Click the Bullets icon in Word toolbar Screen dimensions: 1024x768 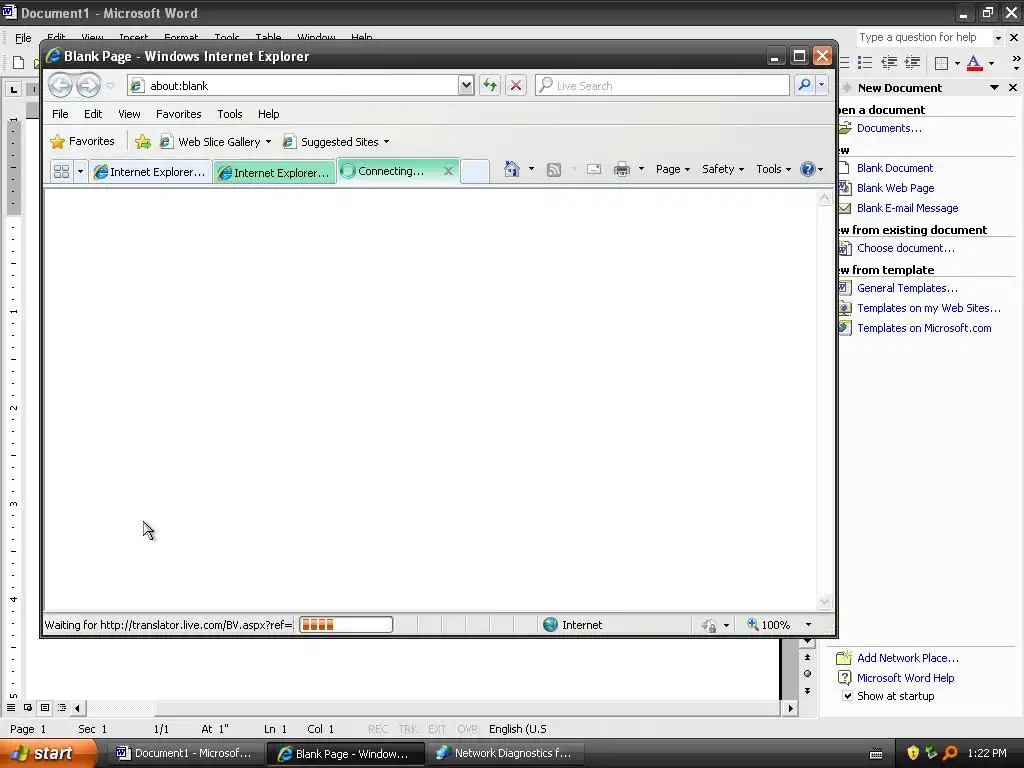point(865,63)
